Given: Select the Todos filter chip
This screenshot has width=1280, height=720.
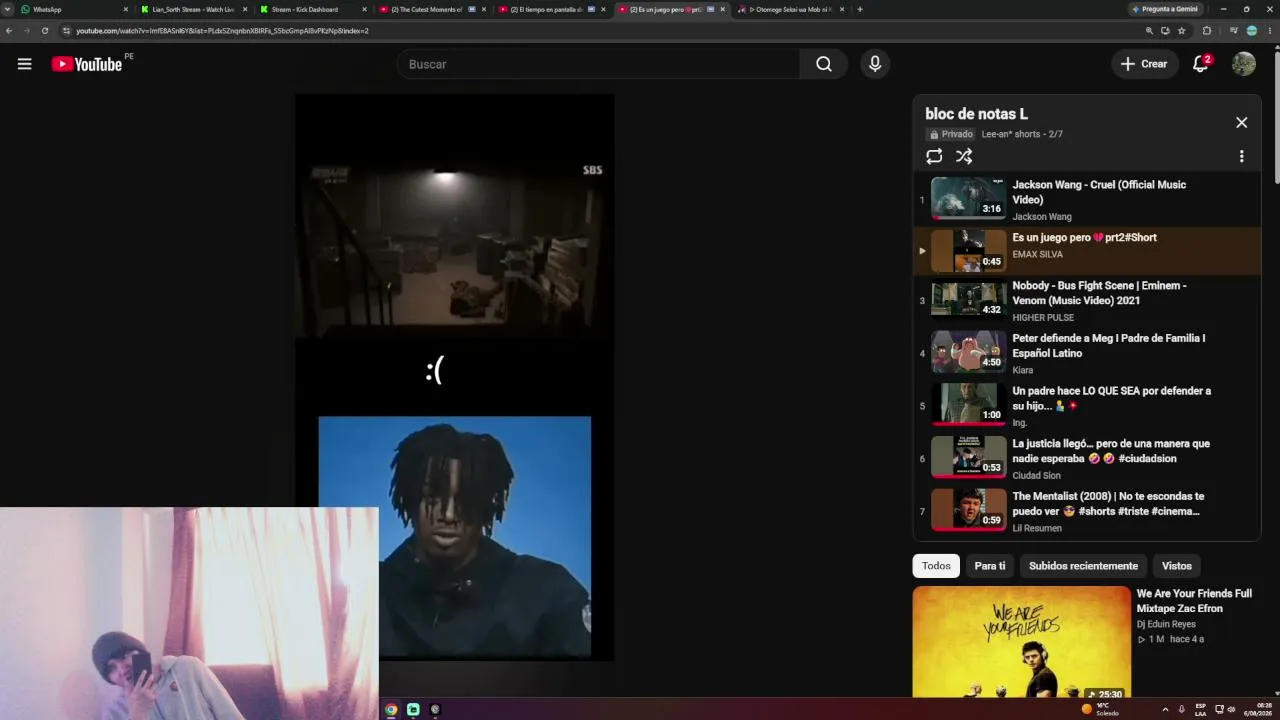Looking at the screenshot, I should [936, 566].
